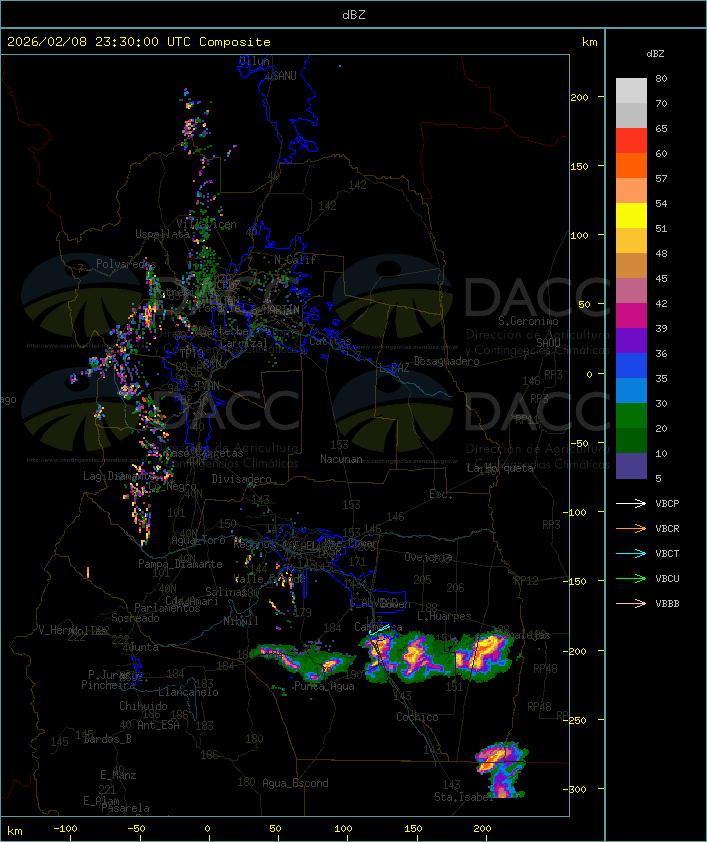Pick the purple swatch between 39 and 36
The height and width of the screenshot is (842, 707).
631,340
